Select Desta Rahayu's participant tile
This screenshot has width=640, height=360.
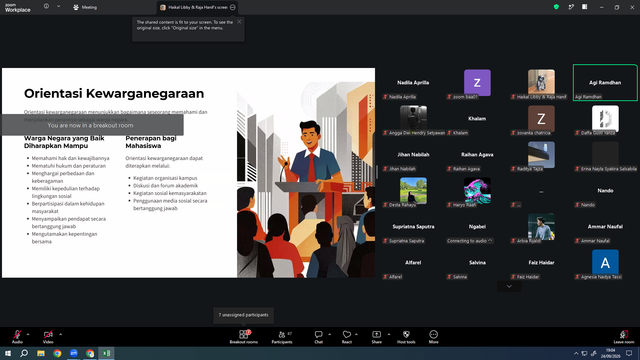(x=413, y=190)
